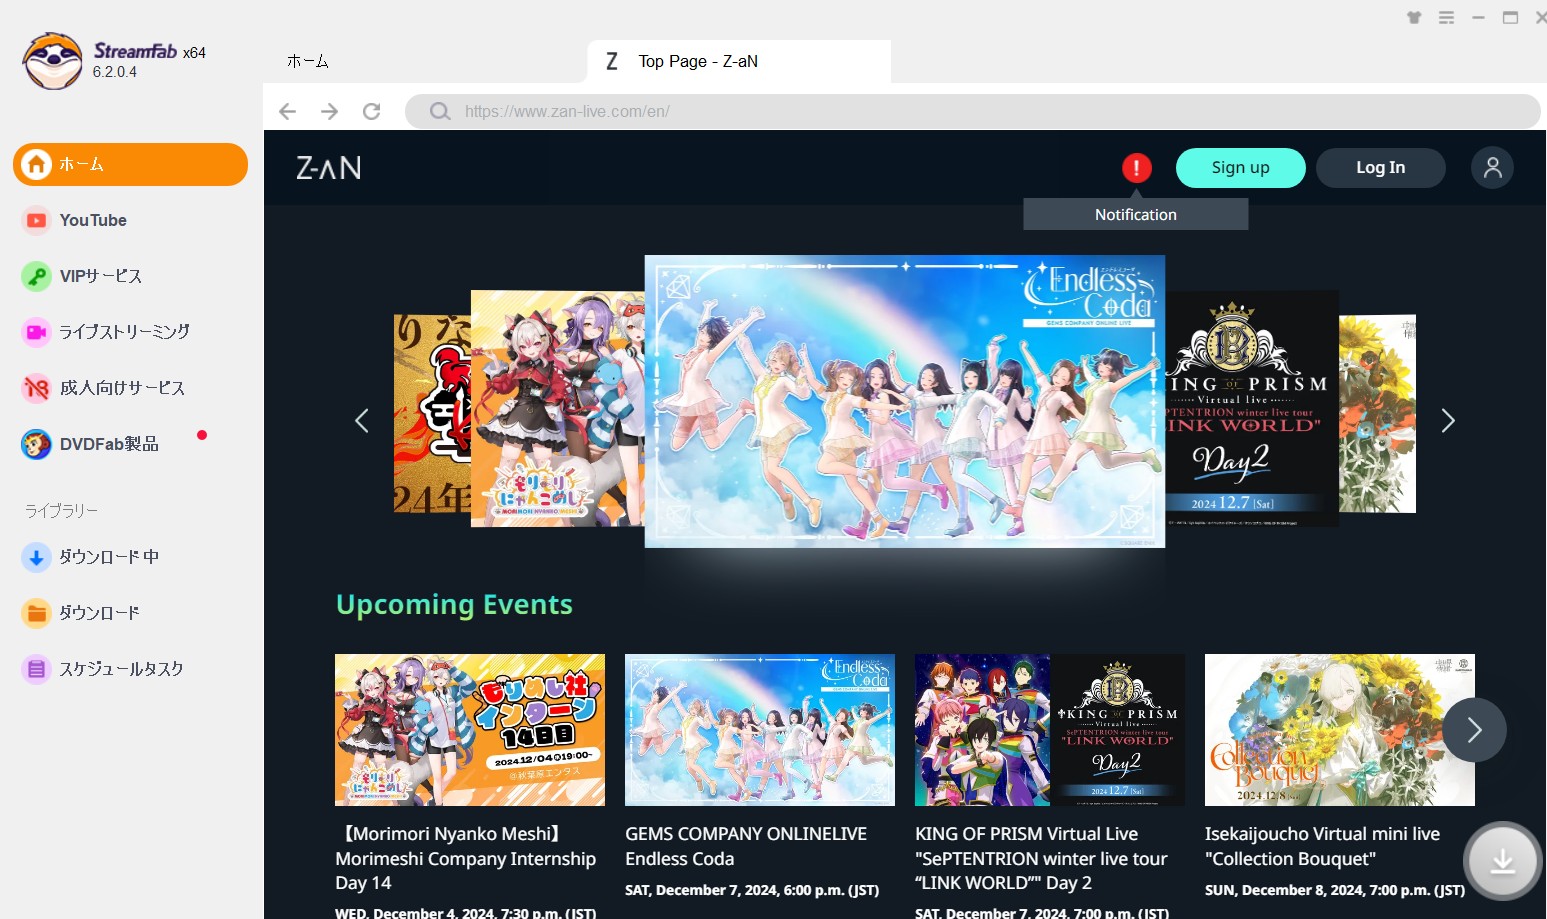Image resolution: width=1547 pixels, height=919 pixels.
Task: Open Endless Coda upcoming event thumbnail
Action: point(760,730)
